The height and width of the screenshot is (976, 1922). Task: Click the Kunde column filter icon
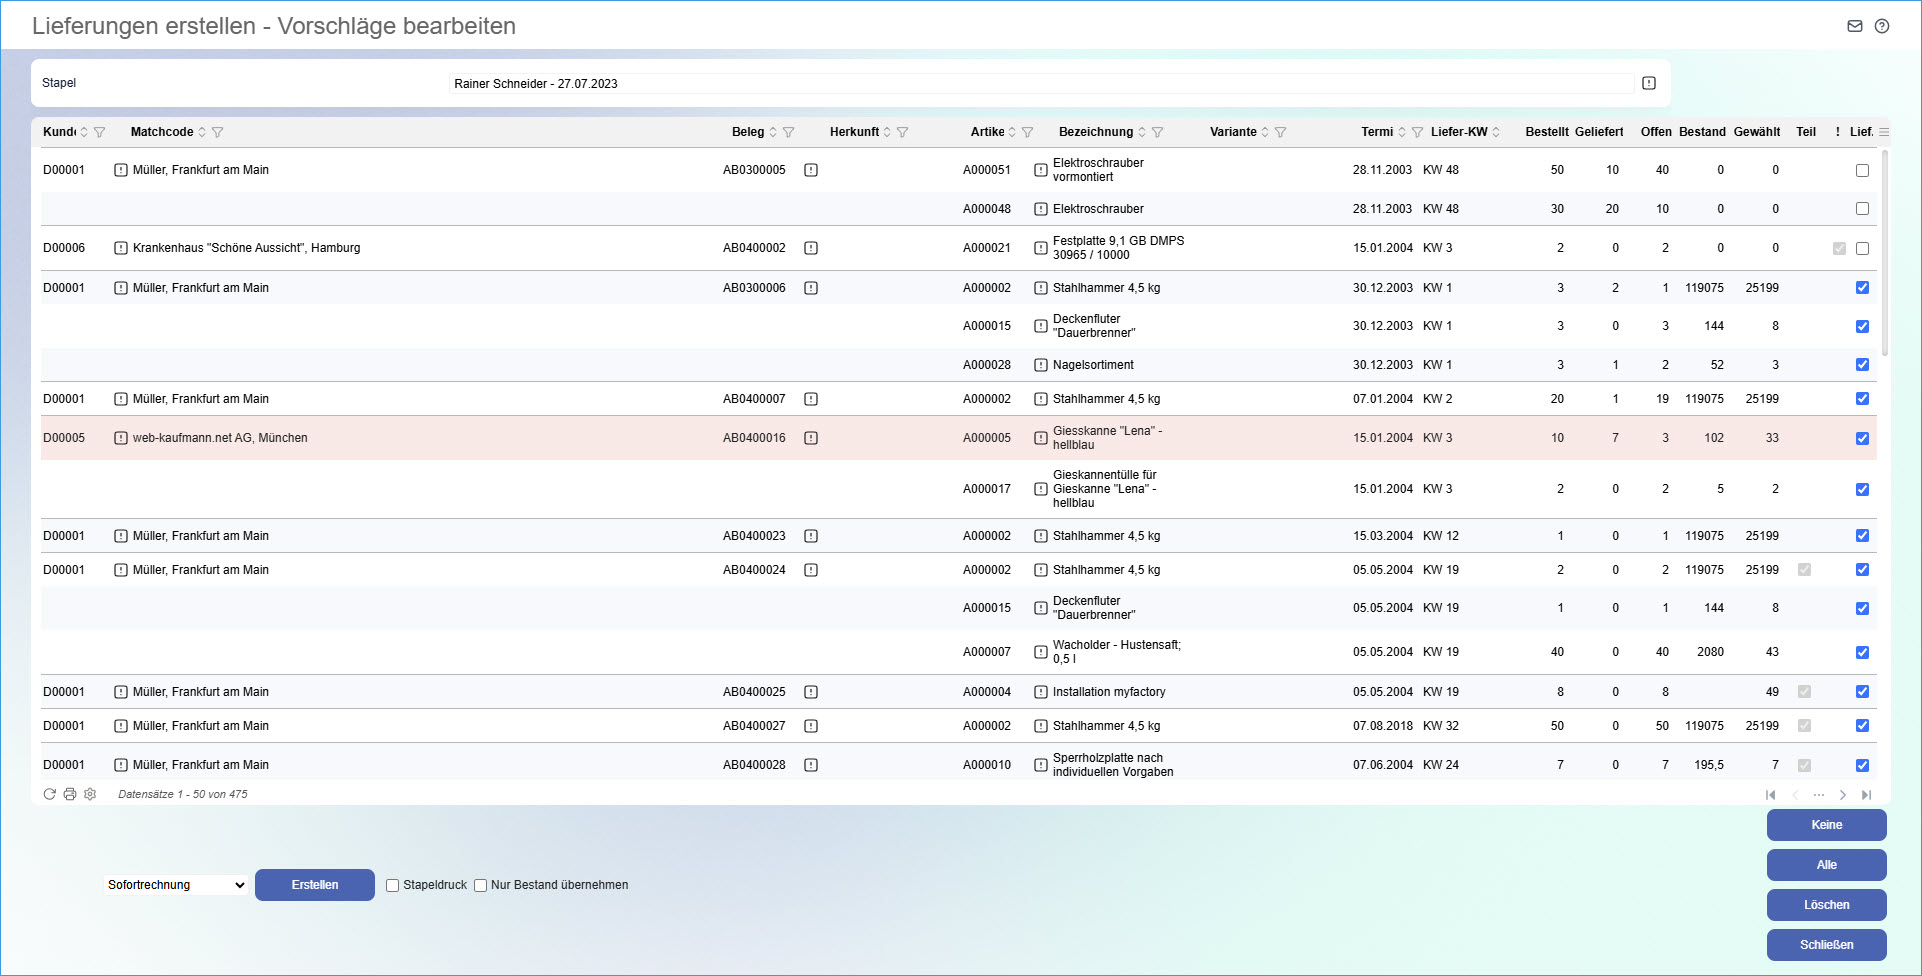(x=100, y=132)
